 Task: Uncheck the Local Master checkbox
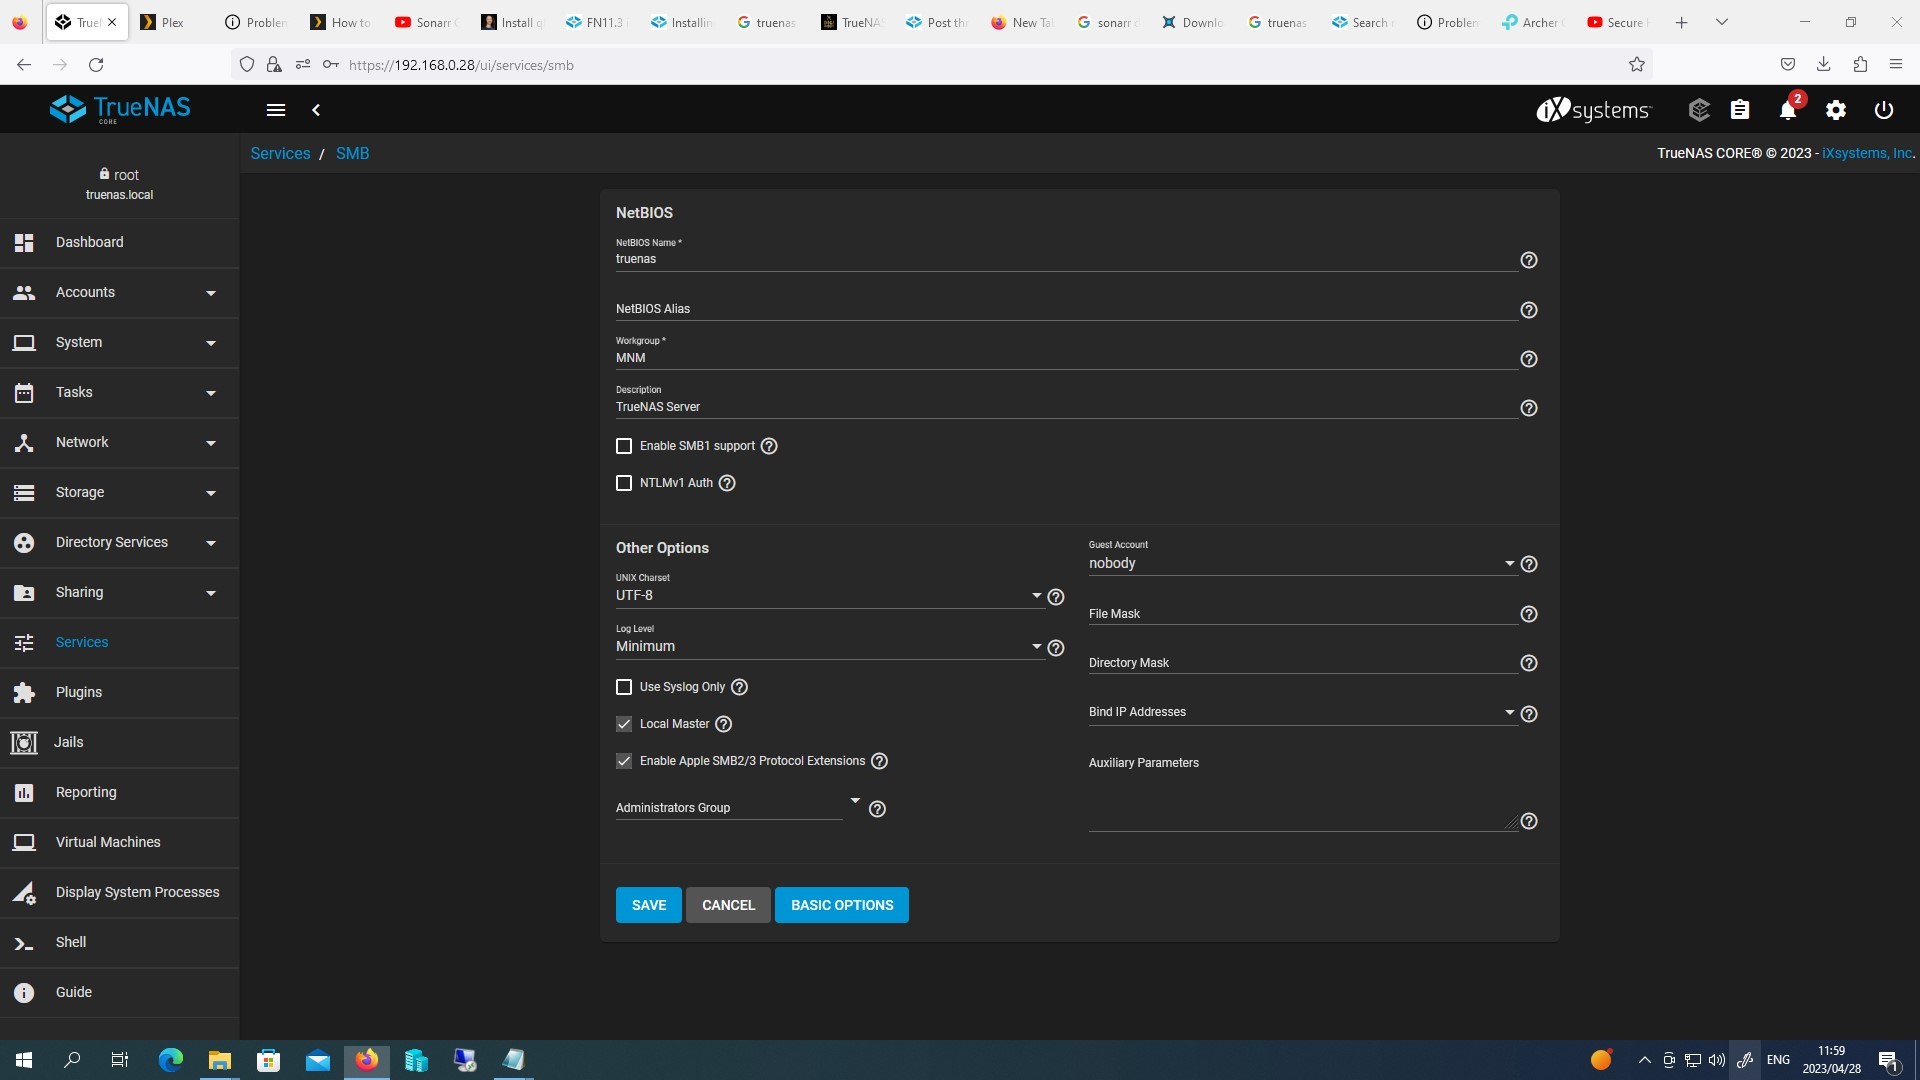tap(624, 724)
